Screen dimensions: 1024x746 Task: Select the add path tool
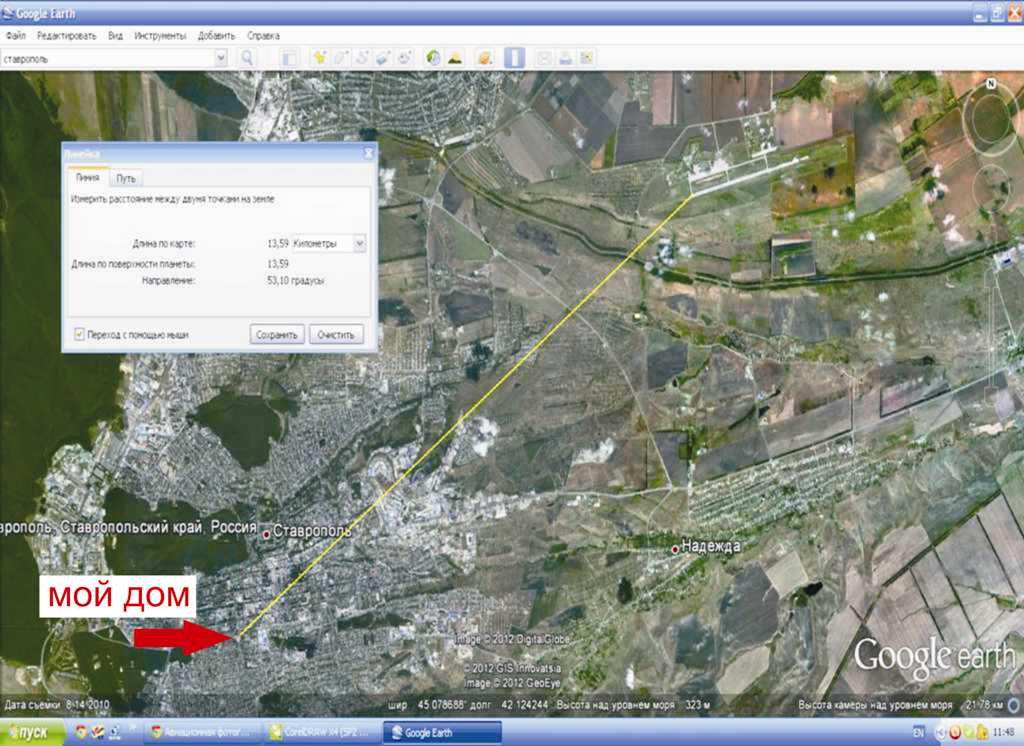click(x=362, y=58)
